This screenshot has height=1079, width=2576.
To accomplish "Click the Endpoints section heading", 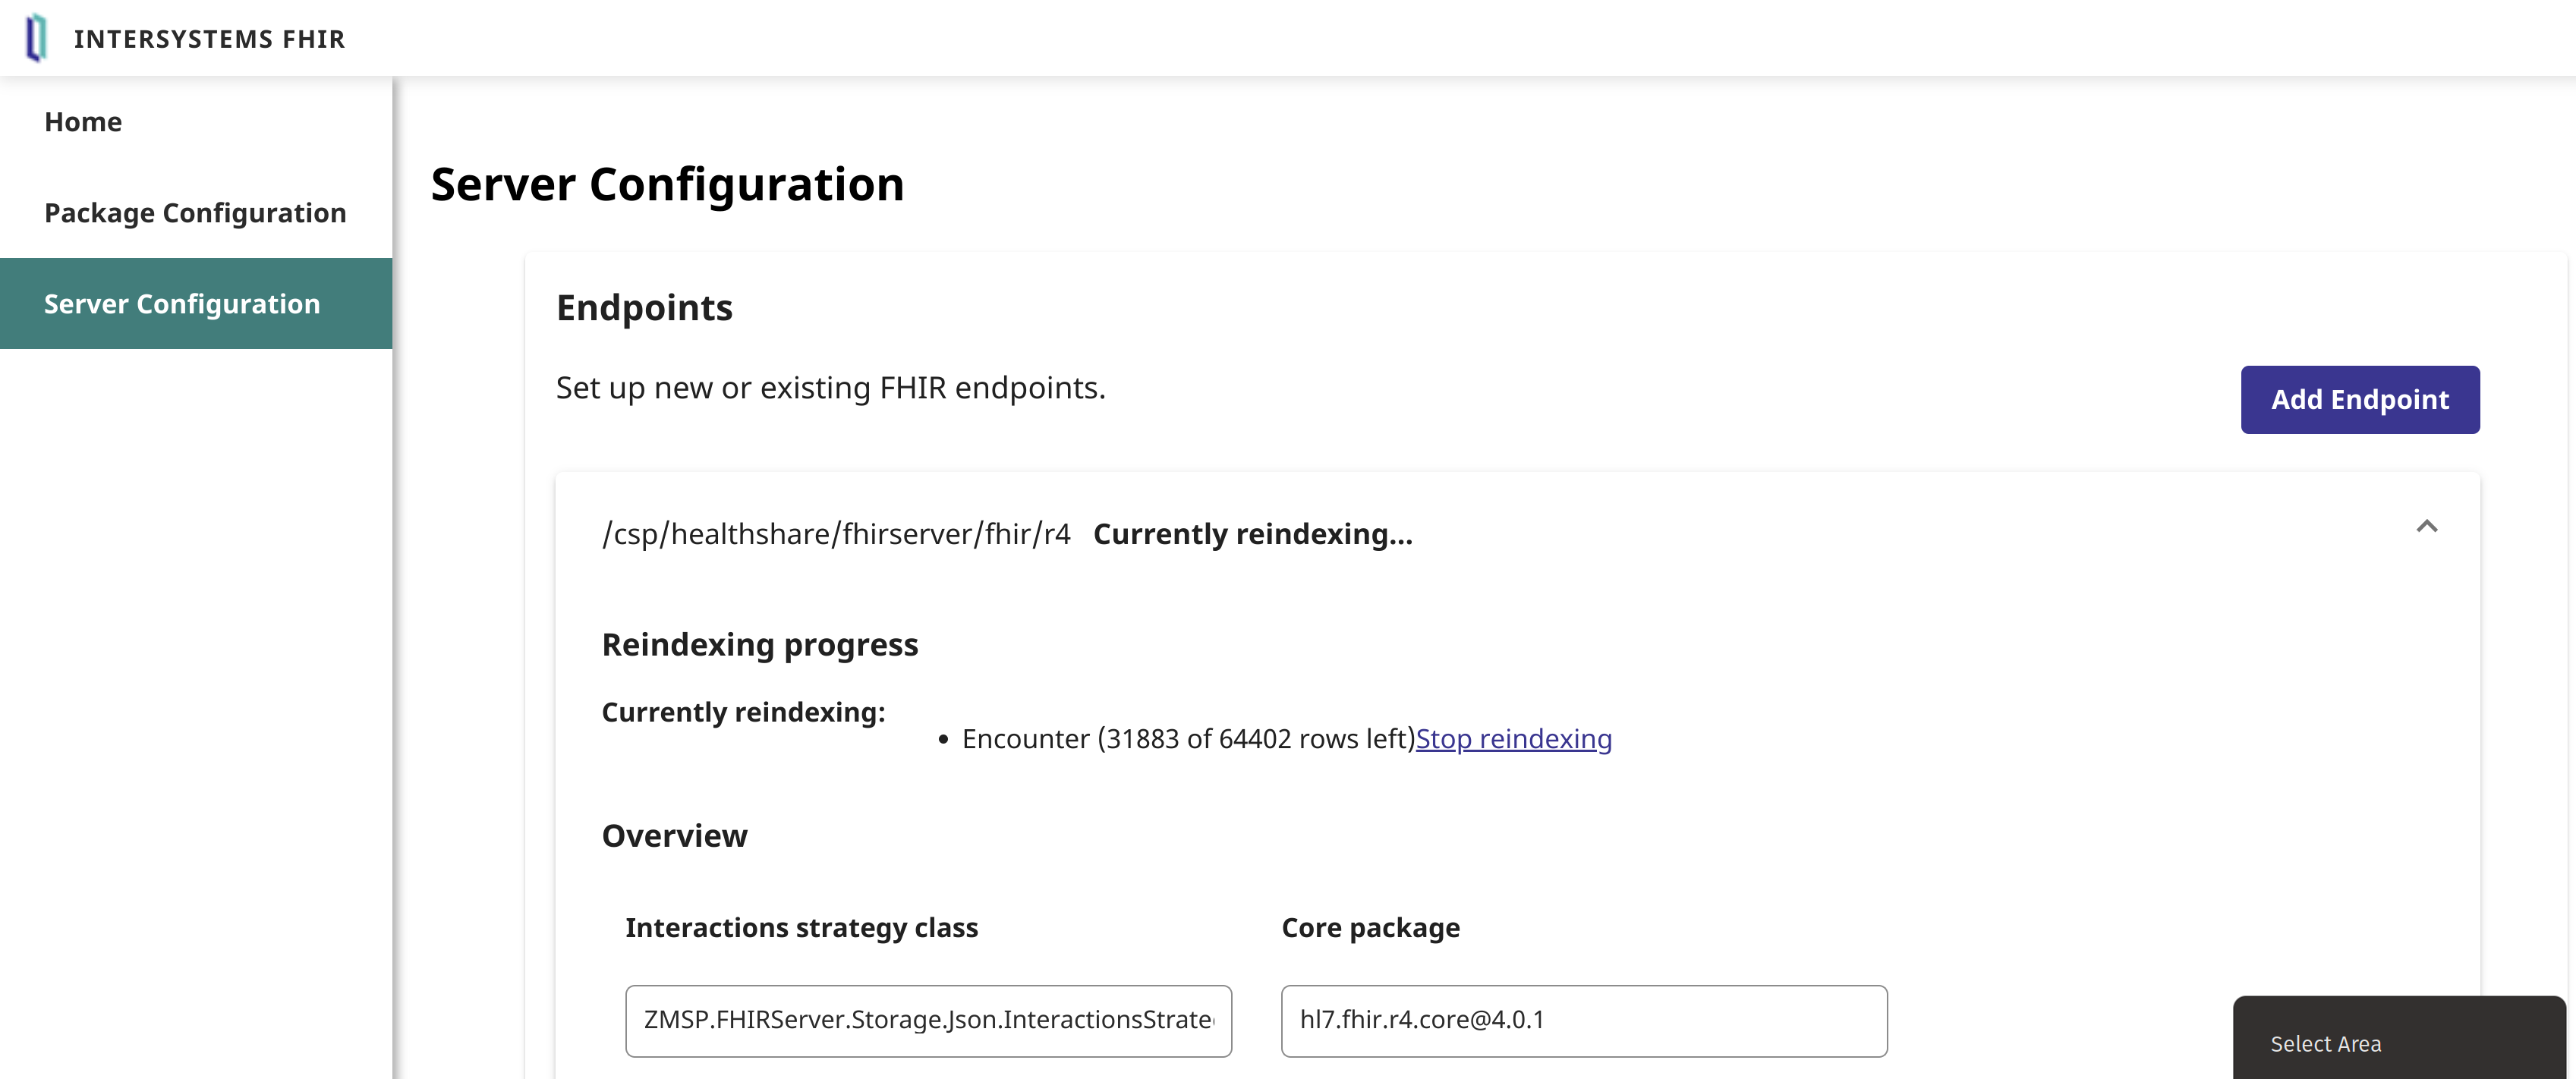I will (x=644, y=308).
